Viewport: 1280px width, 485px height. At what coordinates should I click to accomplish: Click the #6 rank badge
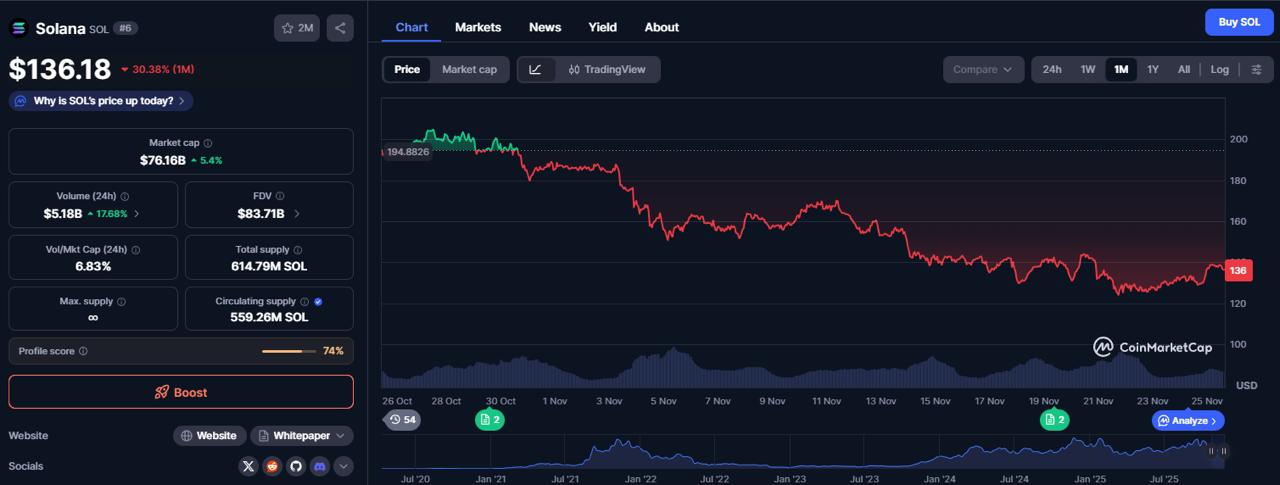pyautogui.click(x=126, y=28)
